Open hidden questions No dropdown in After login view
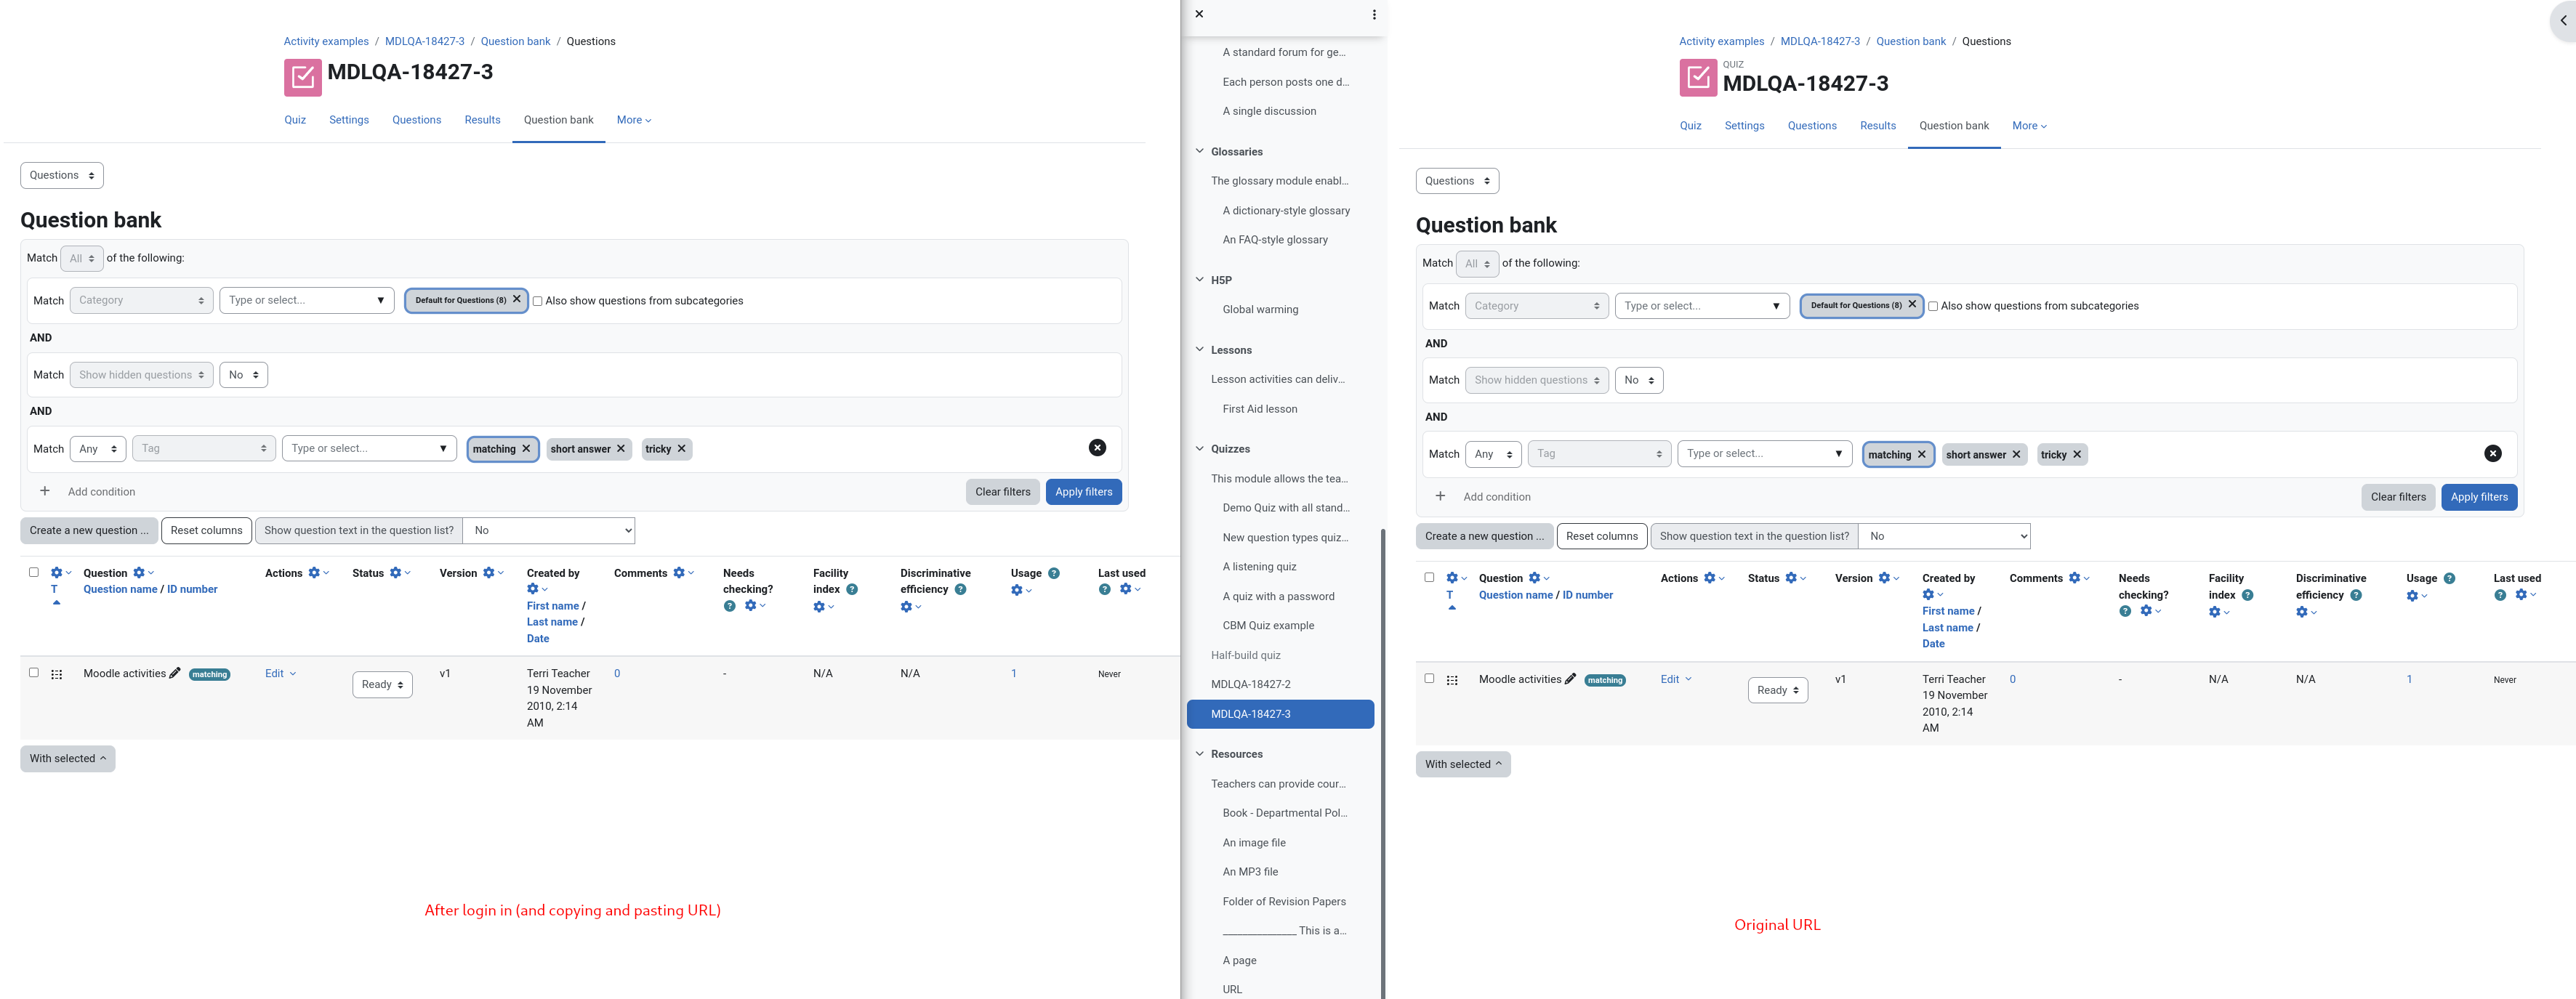 243,375
